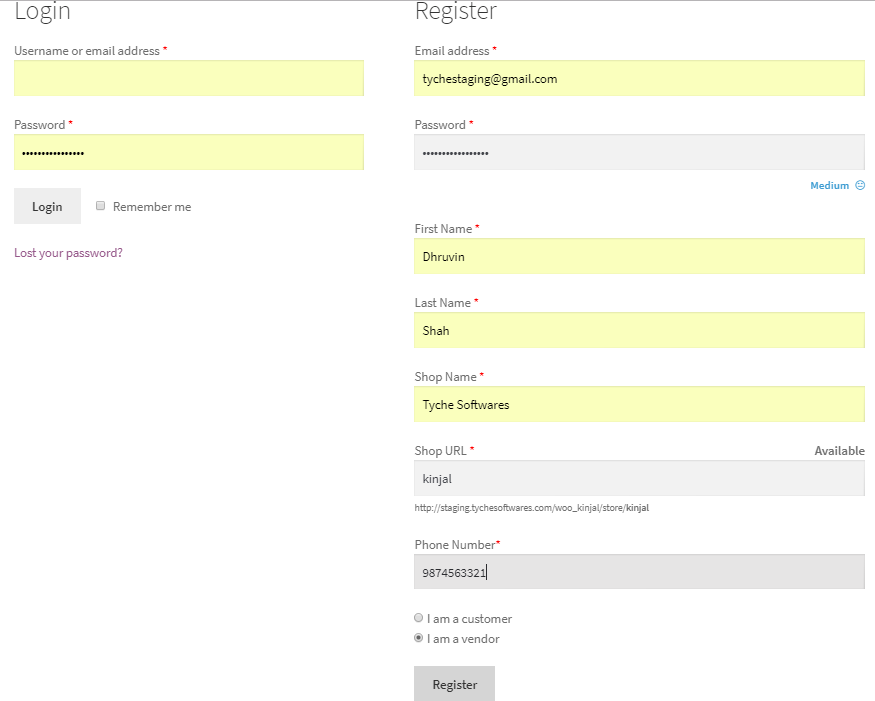This screenshot has width=875, height=701.
Task: Click the Login section password field
Action: tap(188, 152)
